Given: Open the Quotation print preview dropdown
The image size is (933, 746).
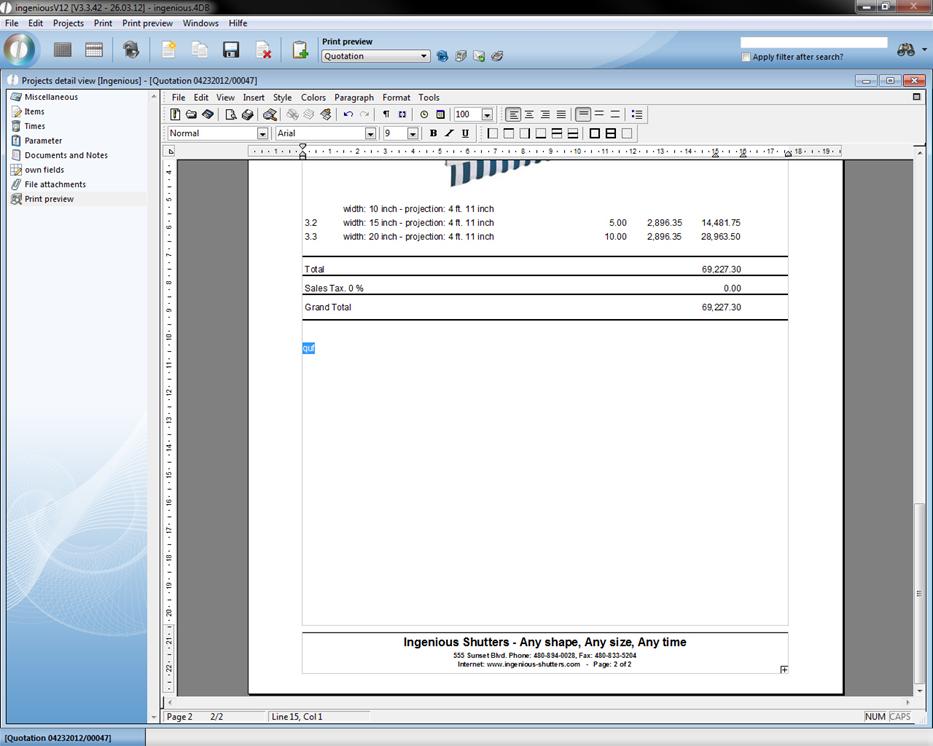Looking at the screenshot, I should 424,56.
